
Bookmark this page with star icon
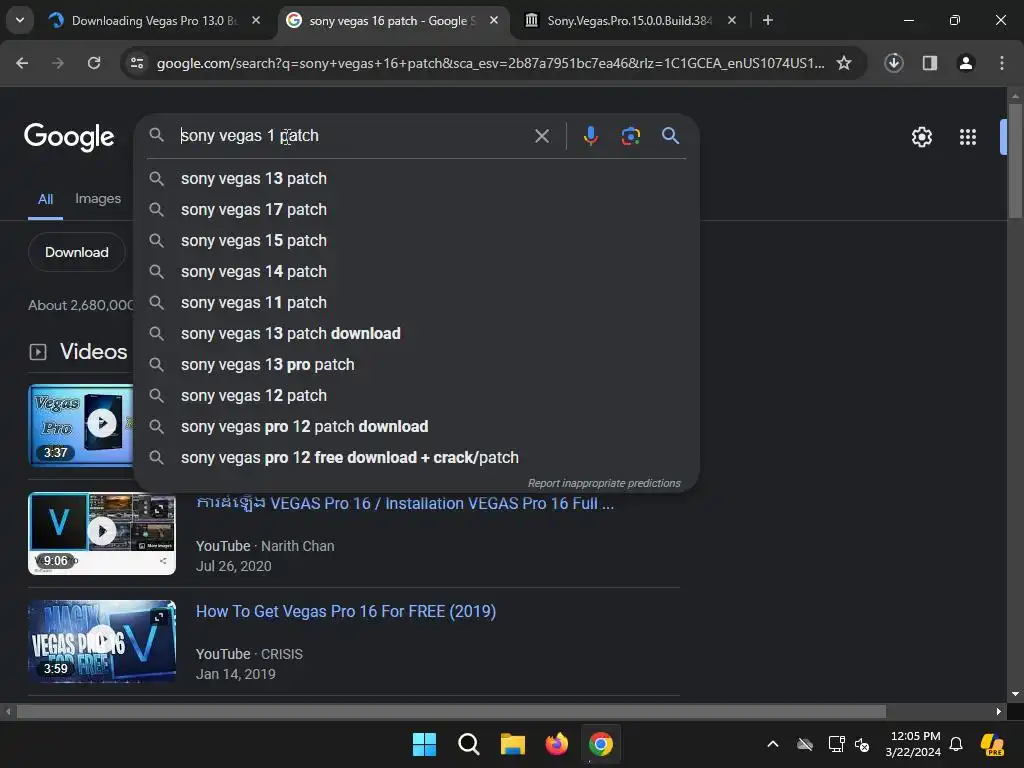coord(844,63)
